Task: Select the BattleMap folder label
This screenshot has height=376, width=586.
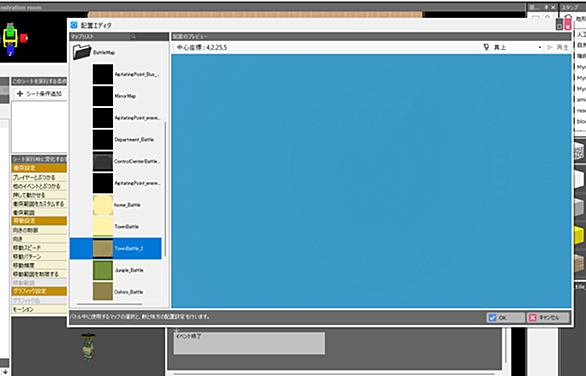Action: [104, 52]
